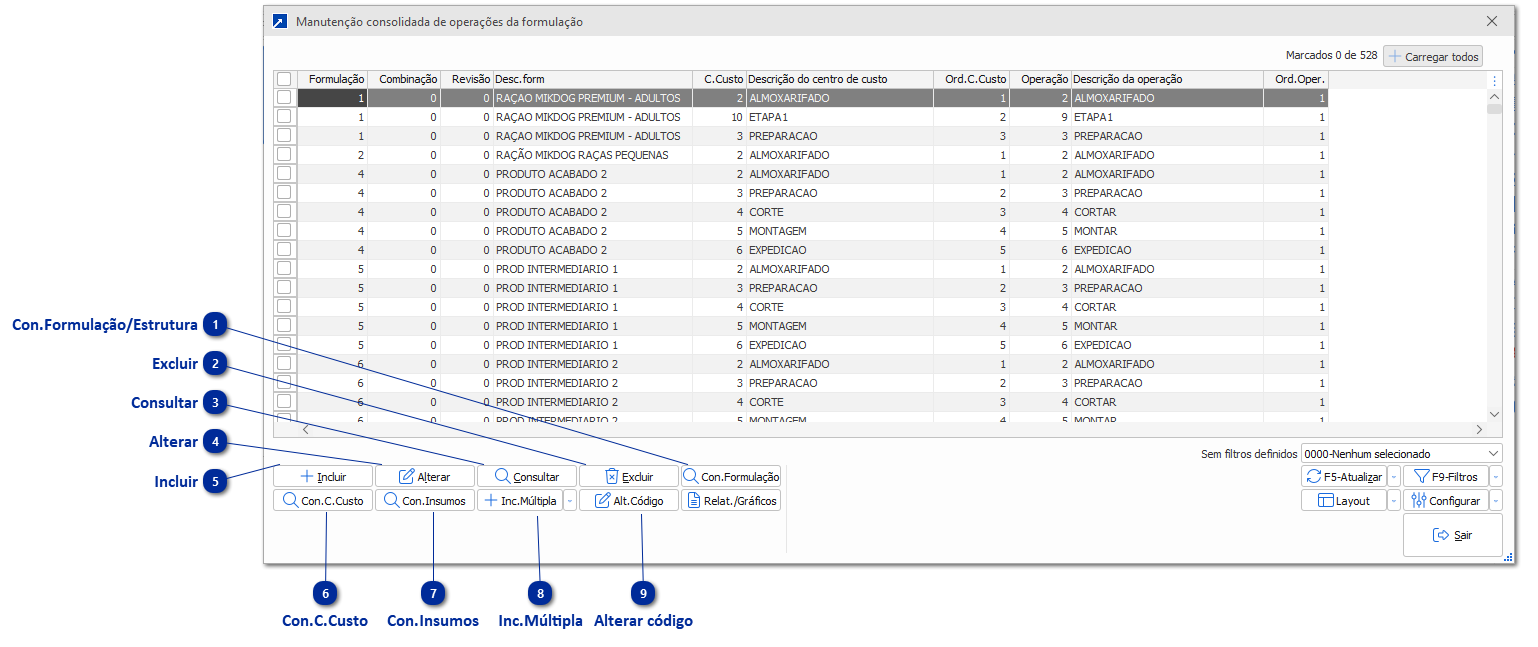This screenshot has height=647, width=1538.
Task: Sort by the Ord.Oper. column header
Action: pyautogui.click(x=1296, y=79)
